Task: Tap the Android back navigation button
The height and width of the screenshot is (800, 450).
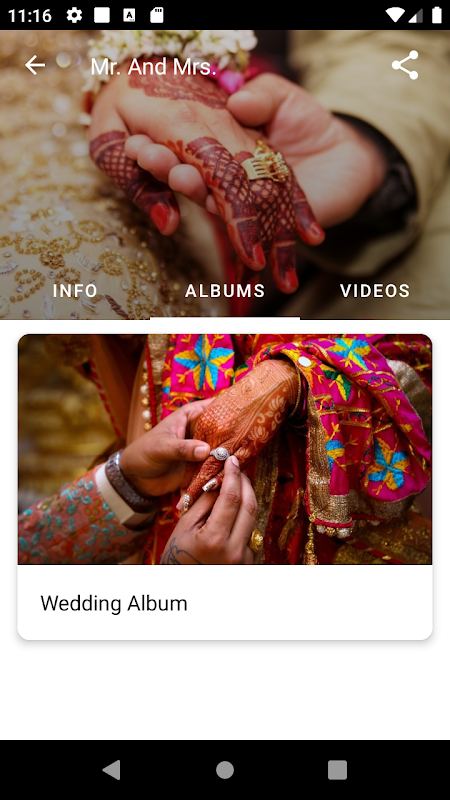Action: 112,770
